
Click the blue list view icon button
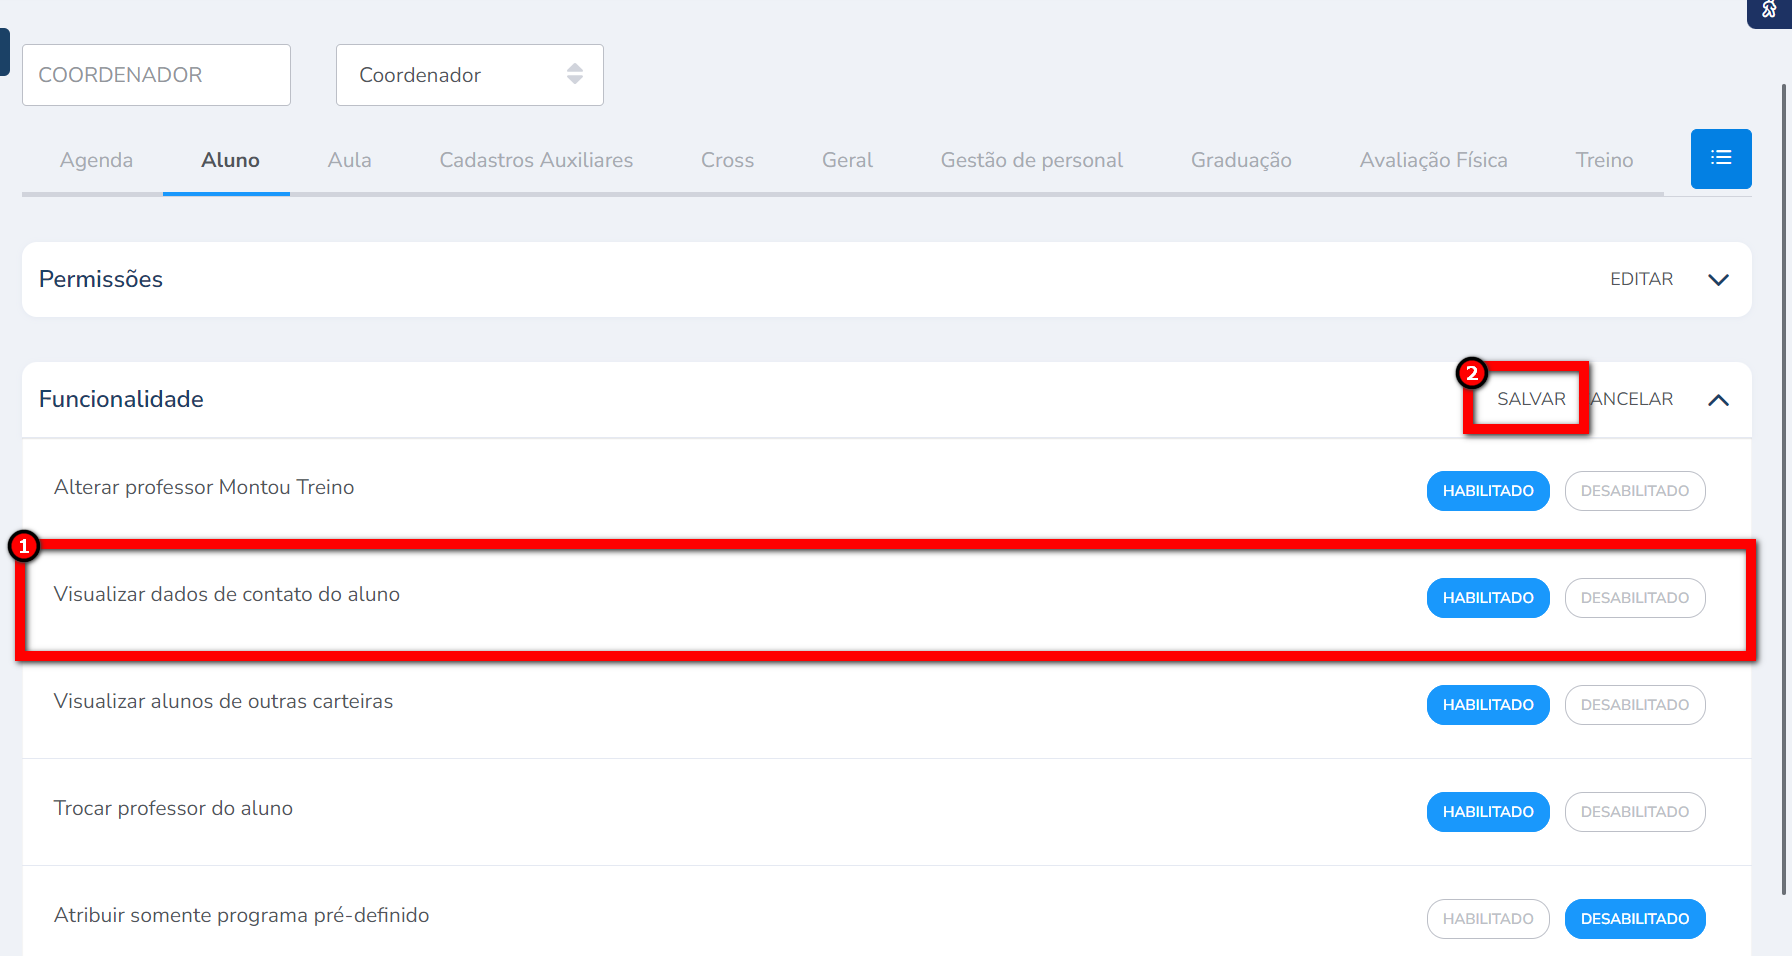point(1720,158)
